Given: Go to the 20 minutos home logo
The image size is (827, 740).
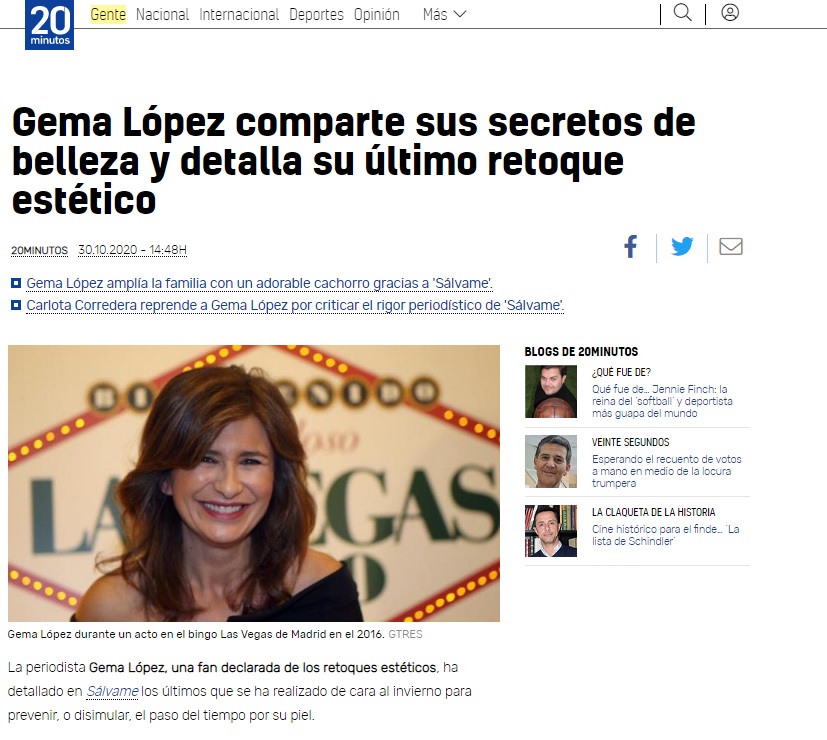Looking at the screenshot, I should (50, 25).
